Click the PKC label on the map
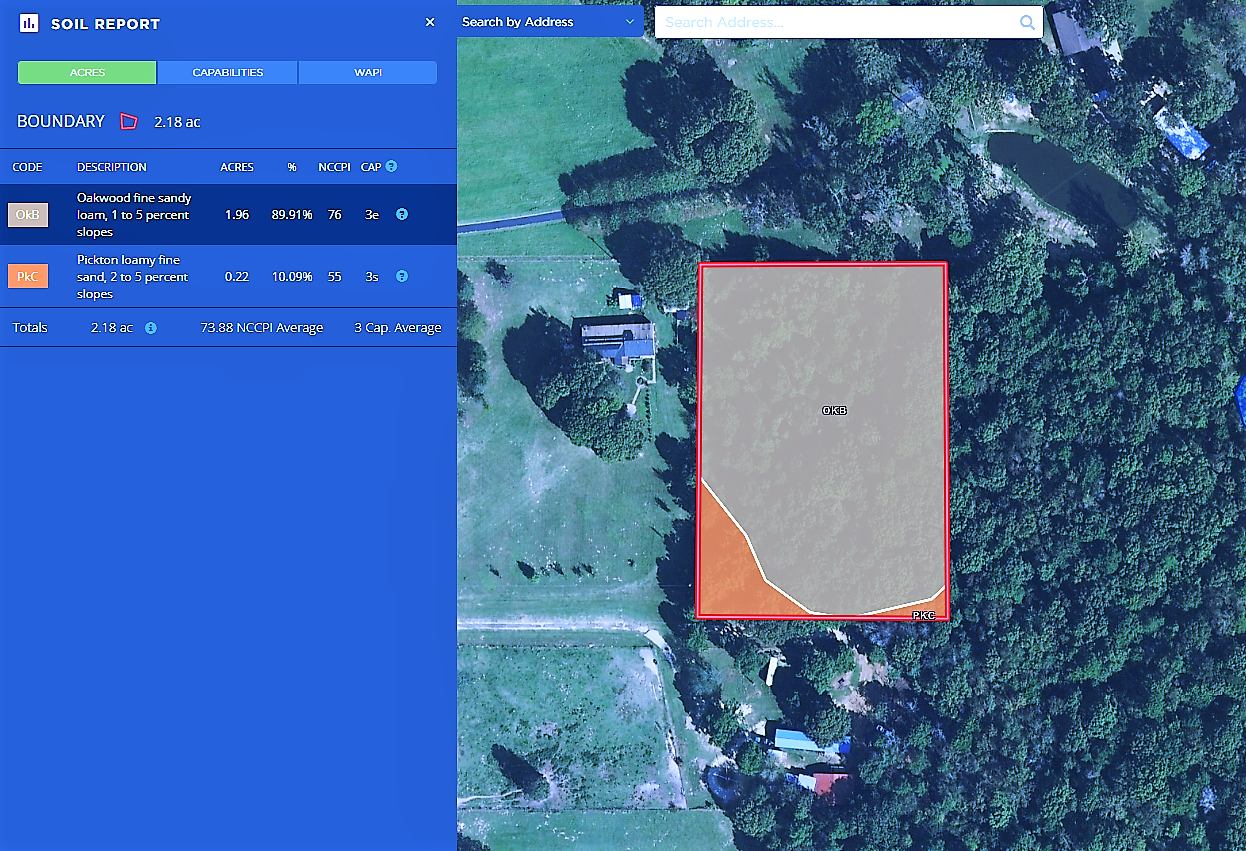 [923, 615]
